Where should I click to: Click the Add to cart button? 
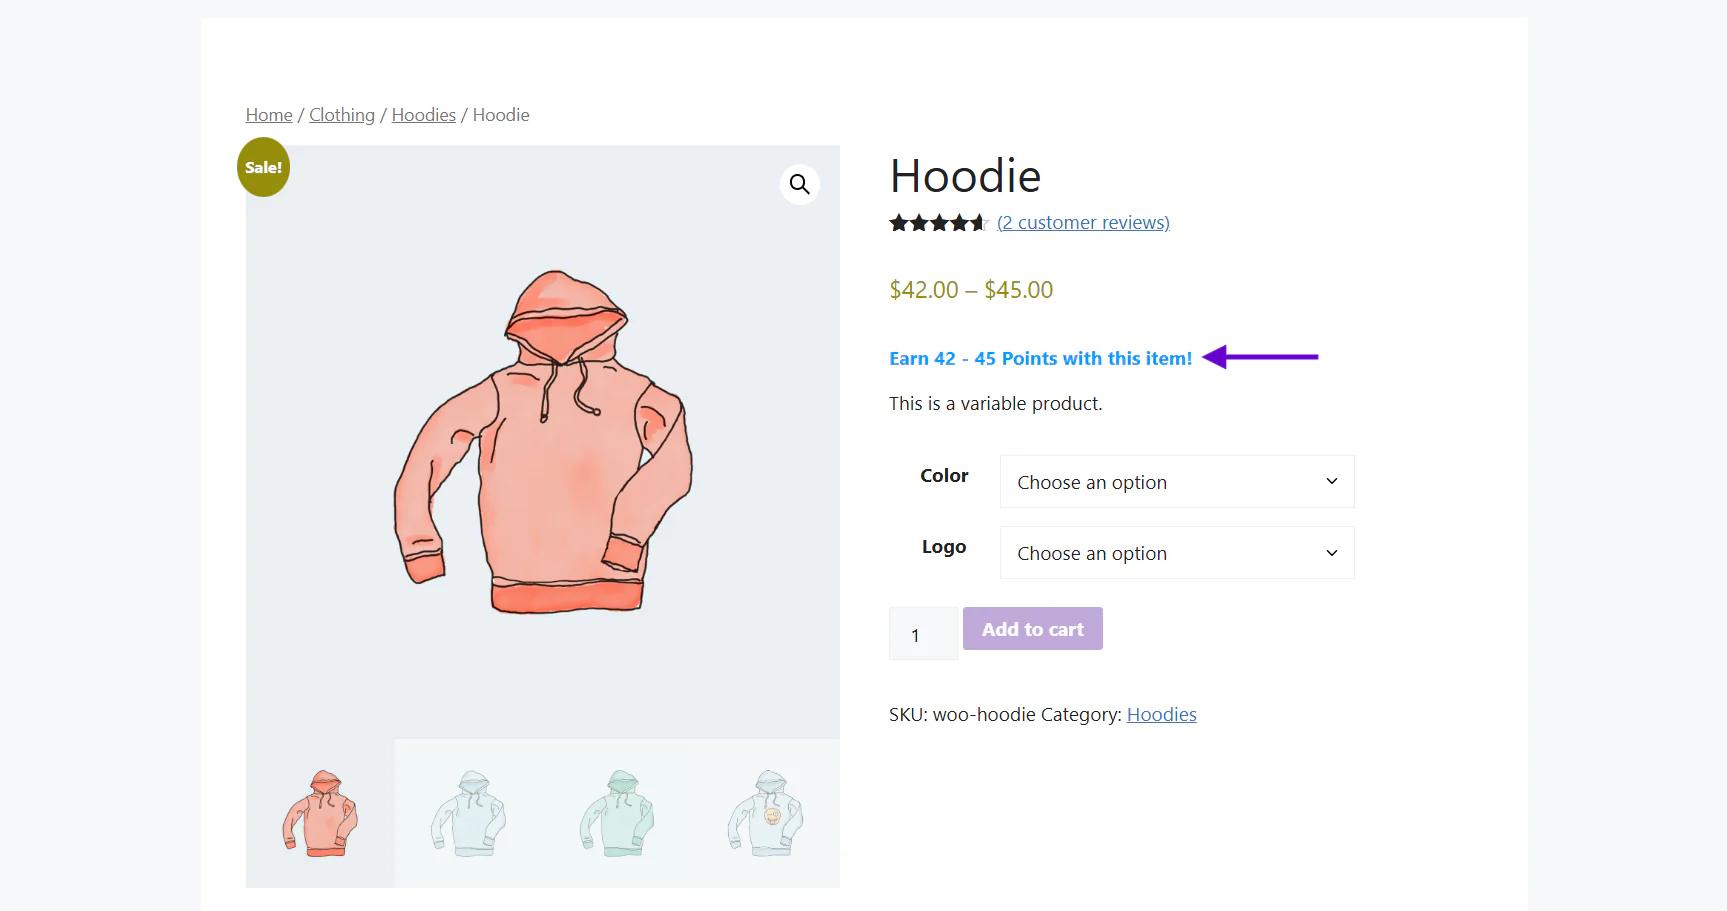tap(1033, 629)
